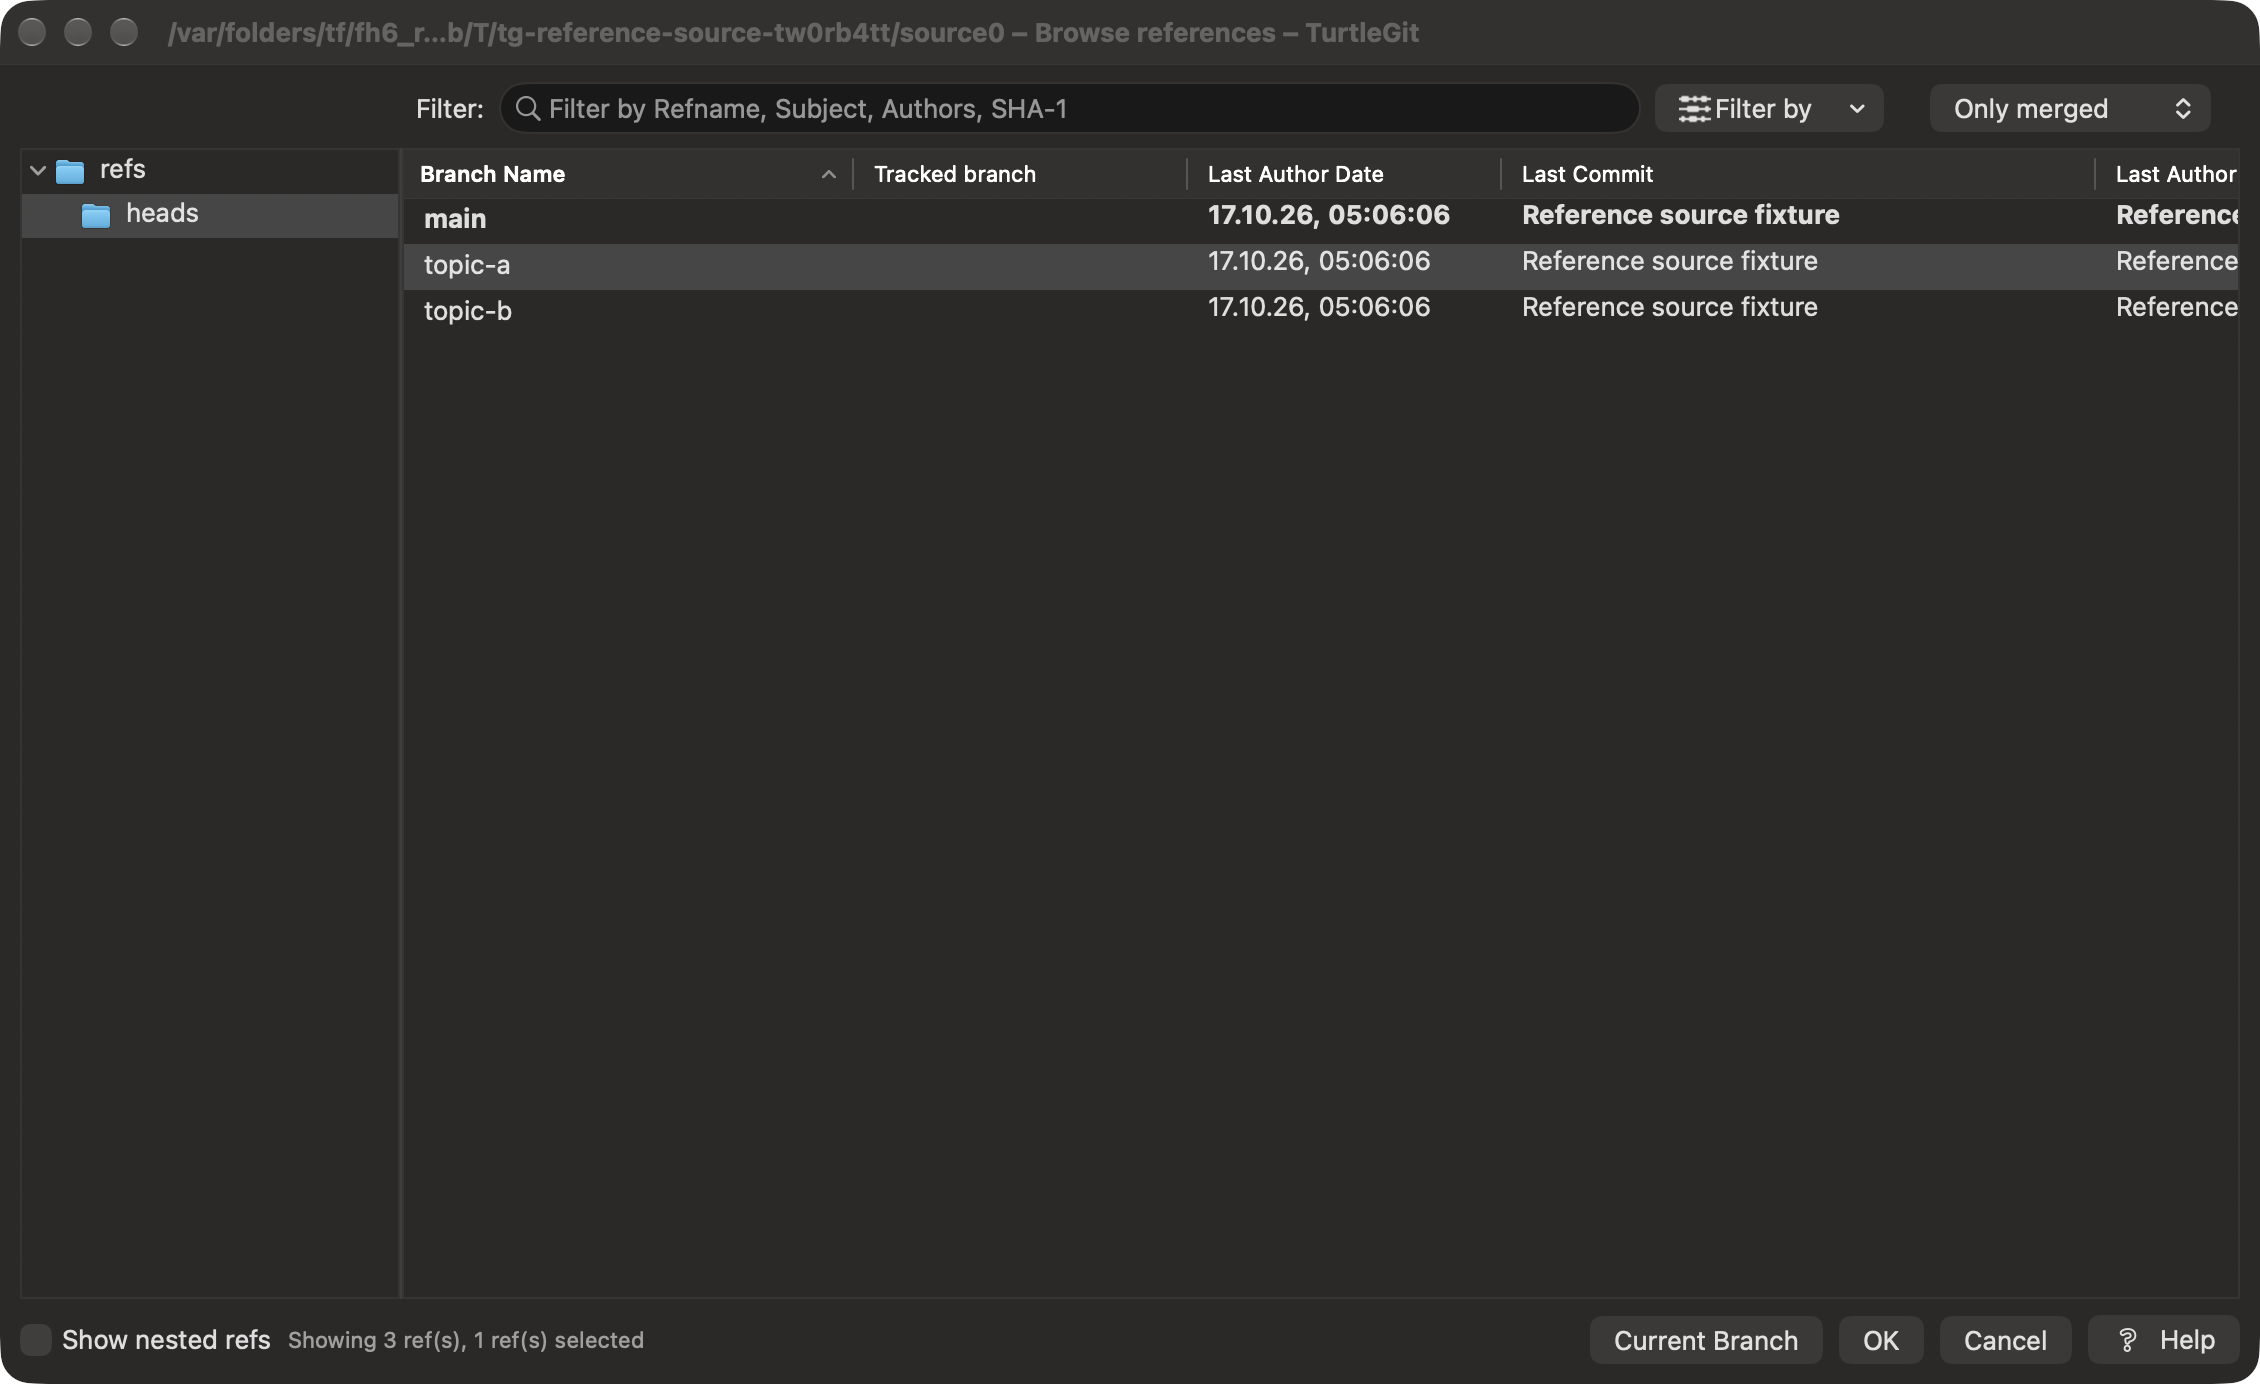
Task: Sort by Last Author Date column
Action: pyautogui.click(x=1344, y=174)
